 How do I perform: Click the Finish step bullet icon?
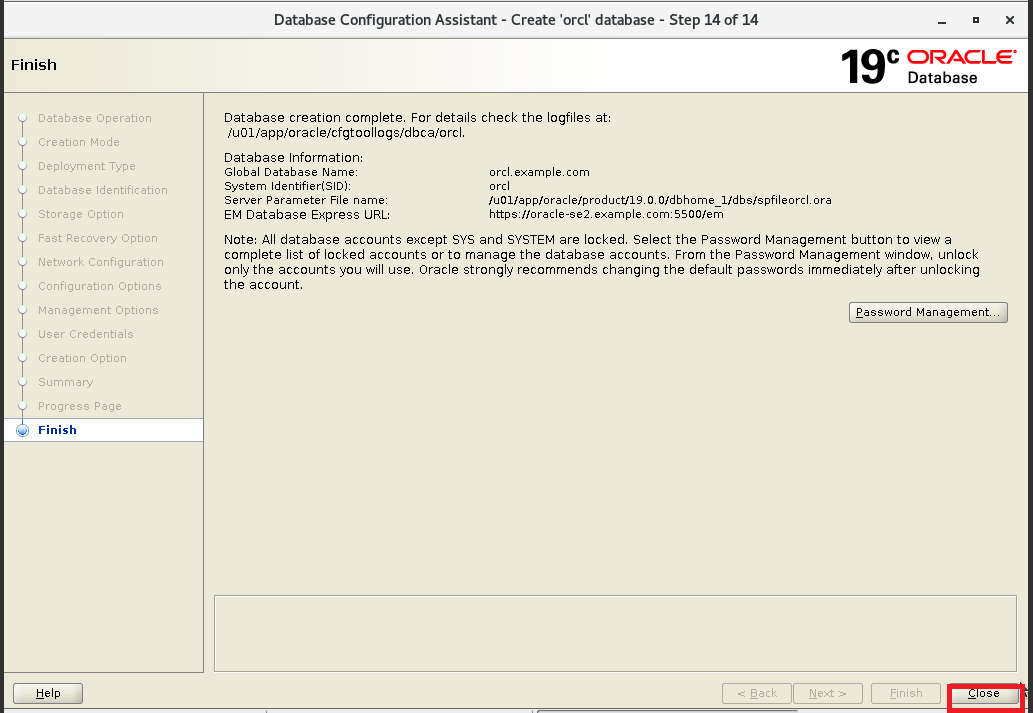(22, 430)
